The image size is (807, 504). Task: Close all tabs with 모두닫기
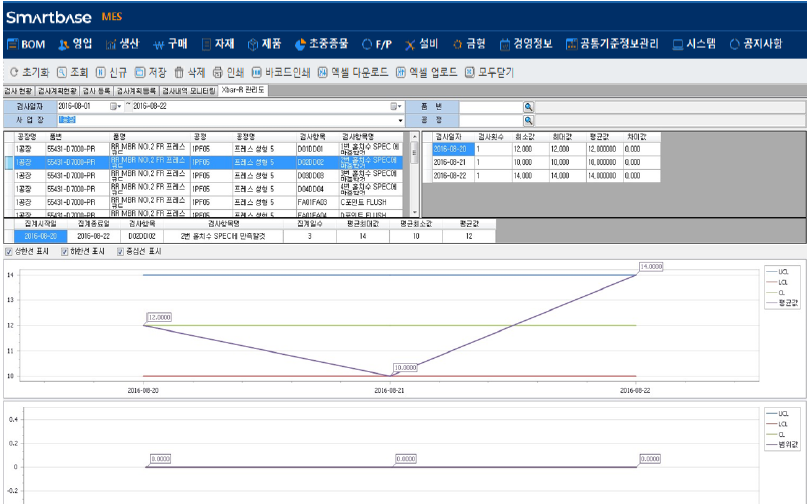tap(489, 73)
